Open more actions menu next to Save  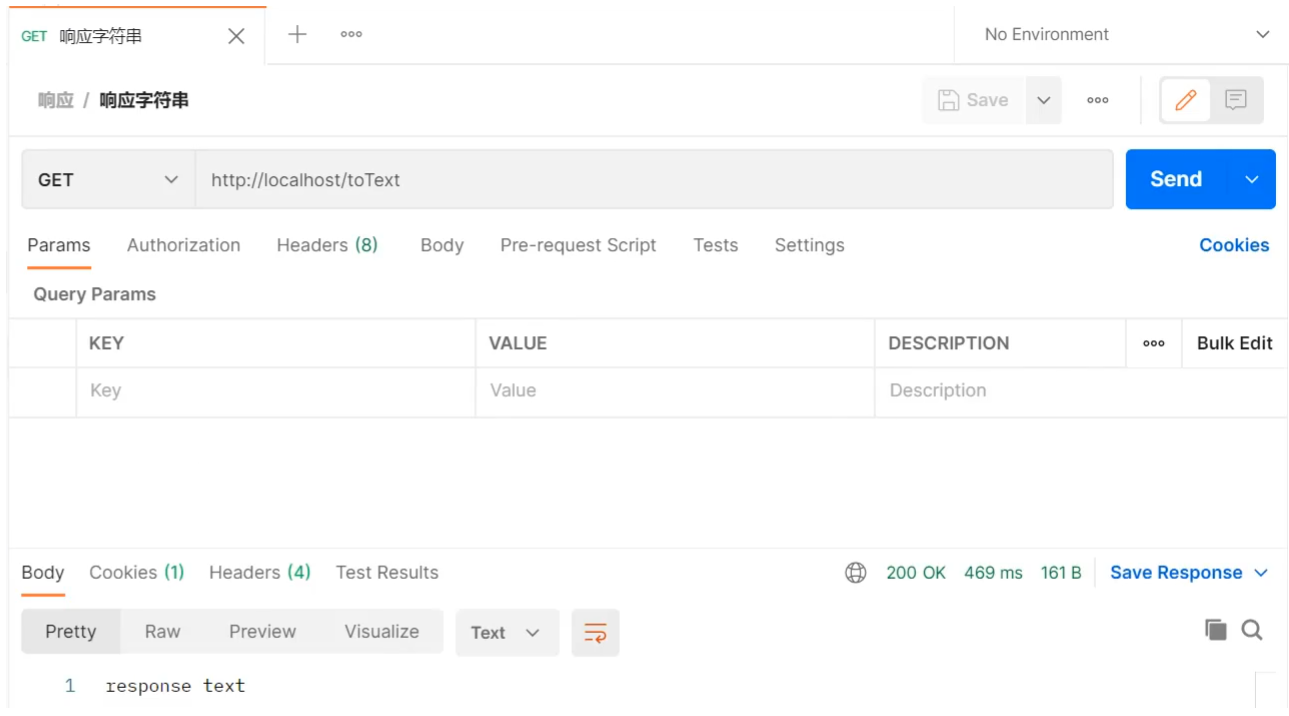click(x=1097, y=100)
